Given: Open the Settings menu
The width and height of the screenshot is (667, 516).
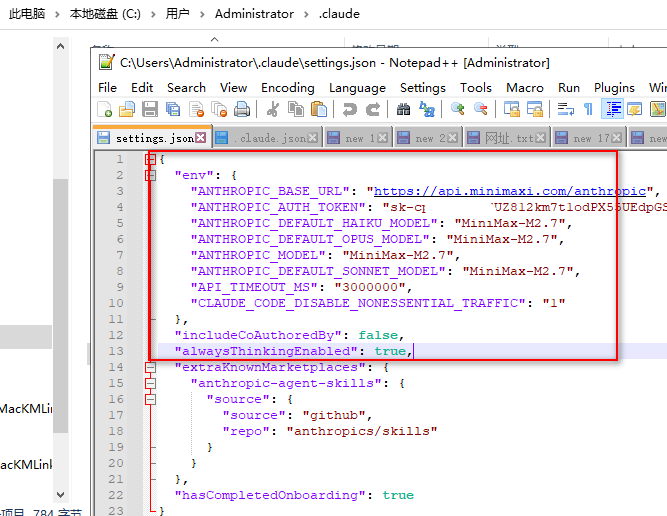Looking at the screenshot, I should [423, 88].
